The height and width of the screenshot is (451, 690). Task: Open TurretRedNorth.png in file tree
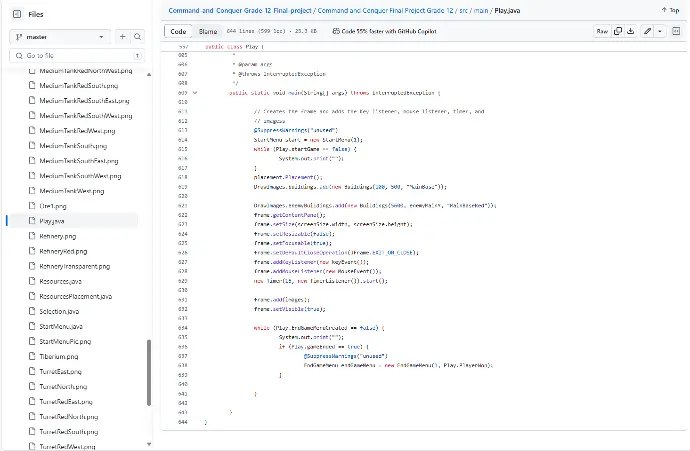tap(69, 417)
